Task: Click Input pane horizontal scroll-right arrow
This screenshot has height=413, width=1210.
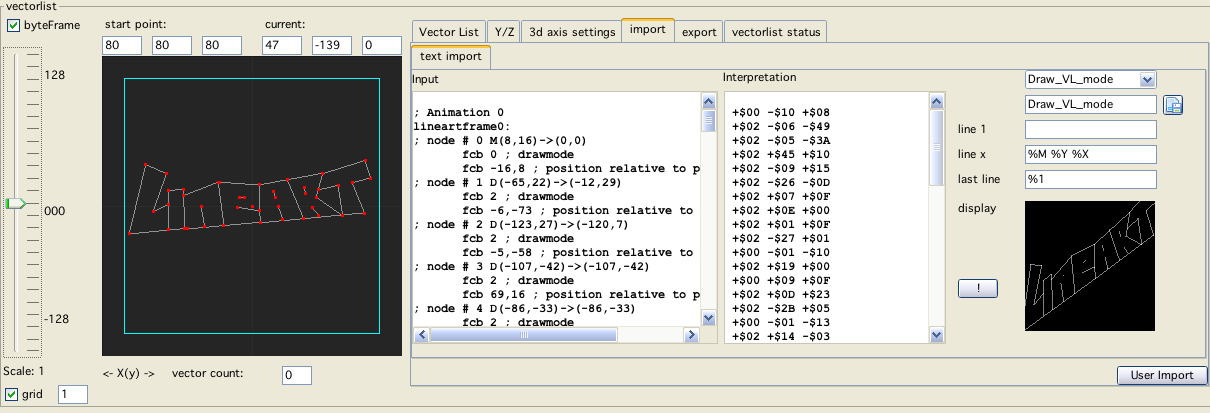Action: point(690,336)
